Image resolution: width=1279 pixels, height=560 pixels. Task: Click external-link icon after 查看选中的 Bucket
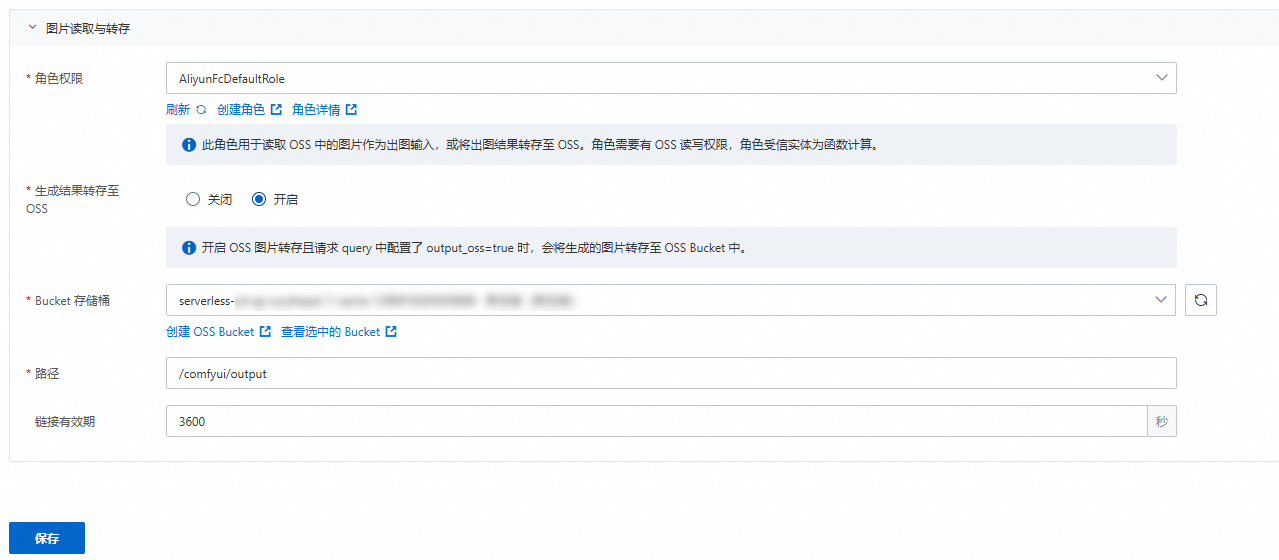pyautogui.click(x=391, y=332)
